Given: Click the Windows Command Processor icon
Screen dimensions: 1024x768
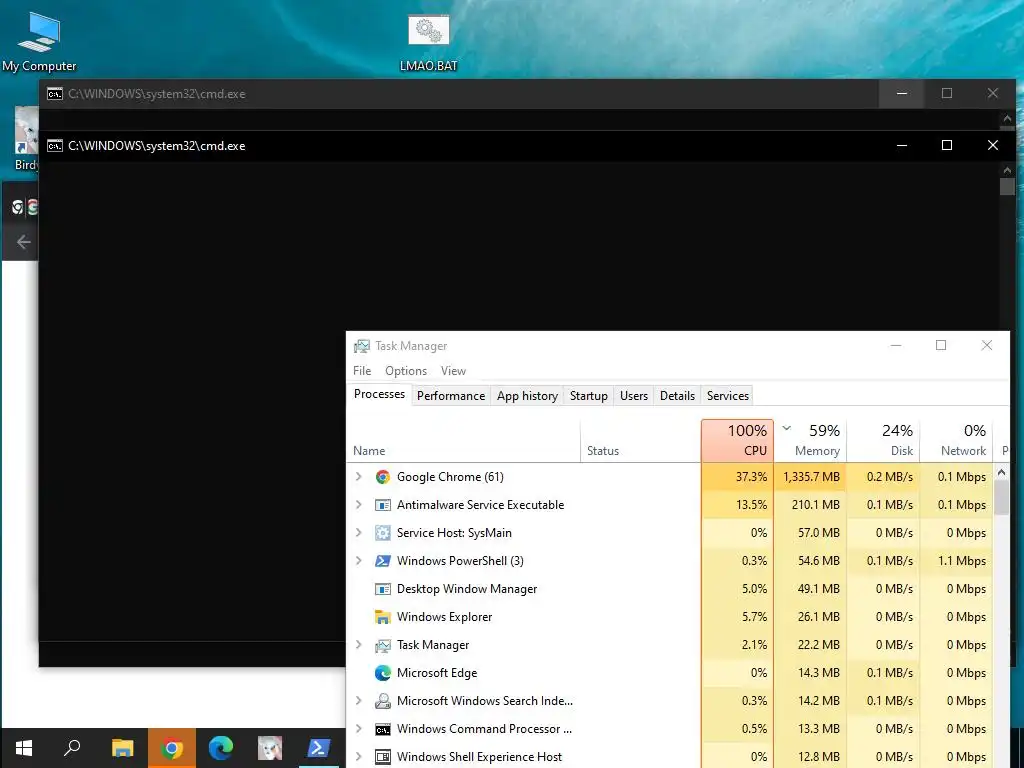Looking at the screenshot, I should [x=383, y=729].
